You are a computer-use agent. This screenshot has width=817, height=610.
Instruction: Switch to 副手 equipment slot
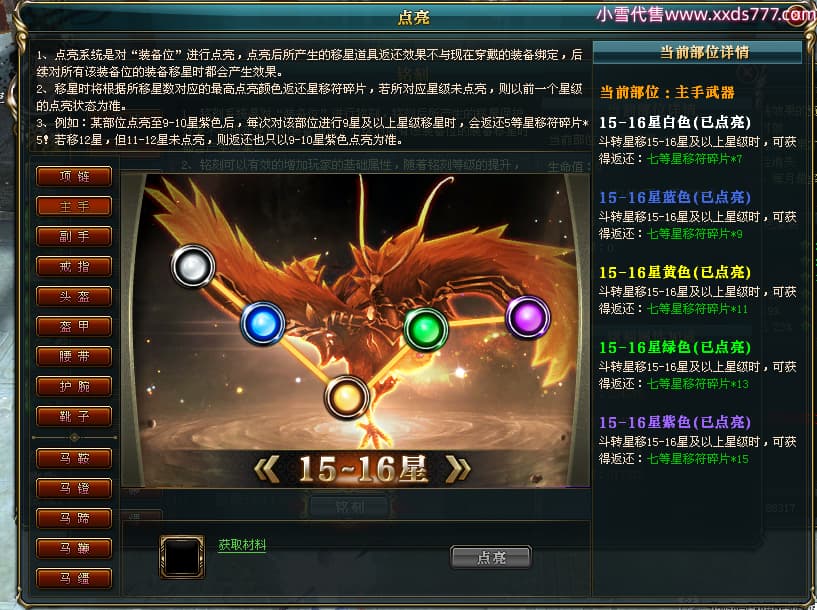[x=74, y=236]
